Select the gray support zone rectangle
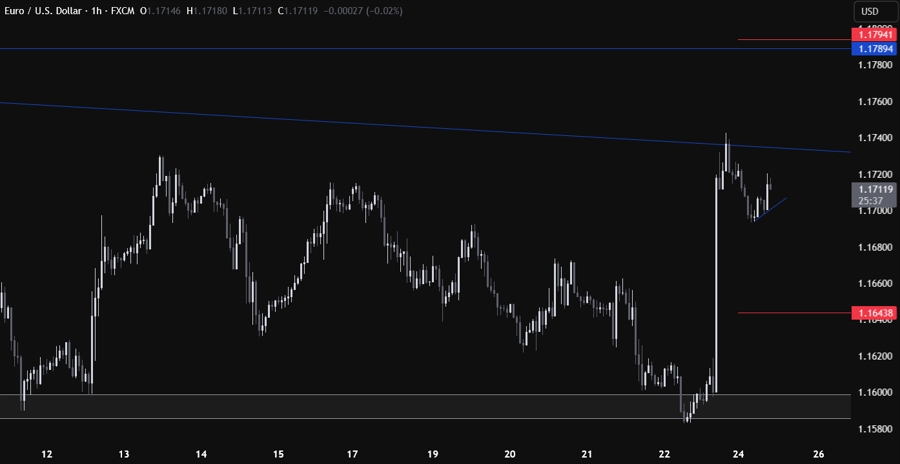The height and width of the screenshot is (464, 900). point(400,406)
